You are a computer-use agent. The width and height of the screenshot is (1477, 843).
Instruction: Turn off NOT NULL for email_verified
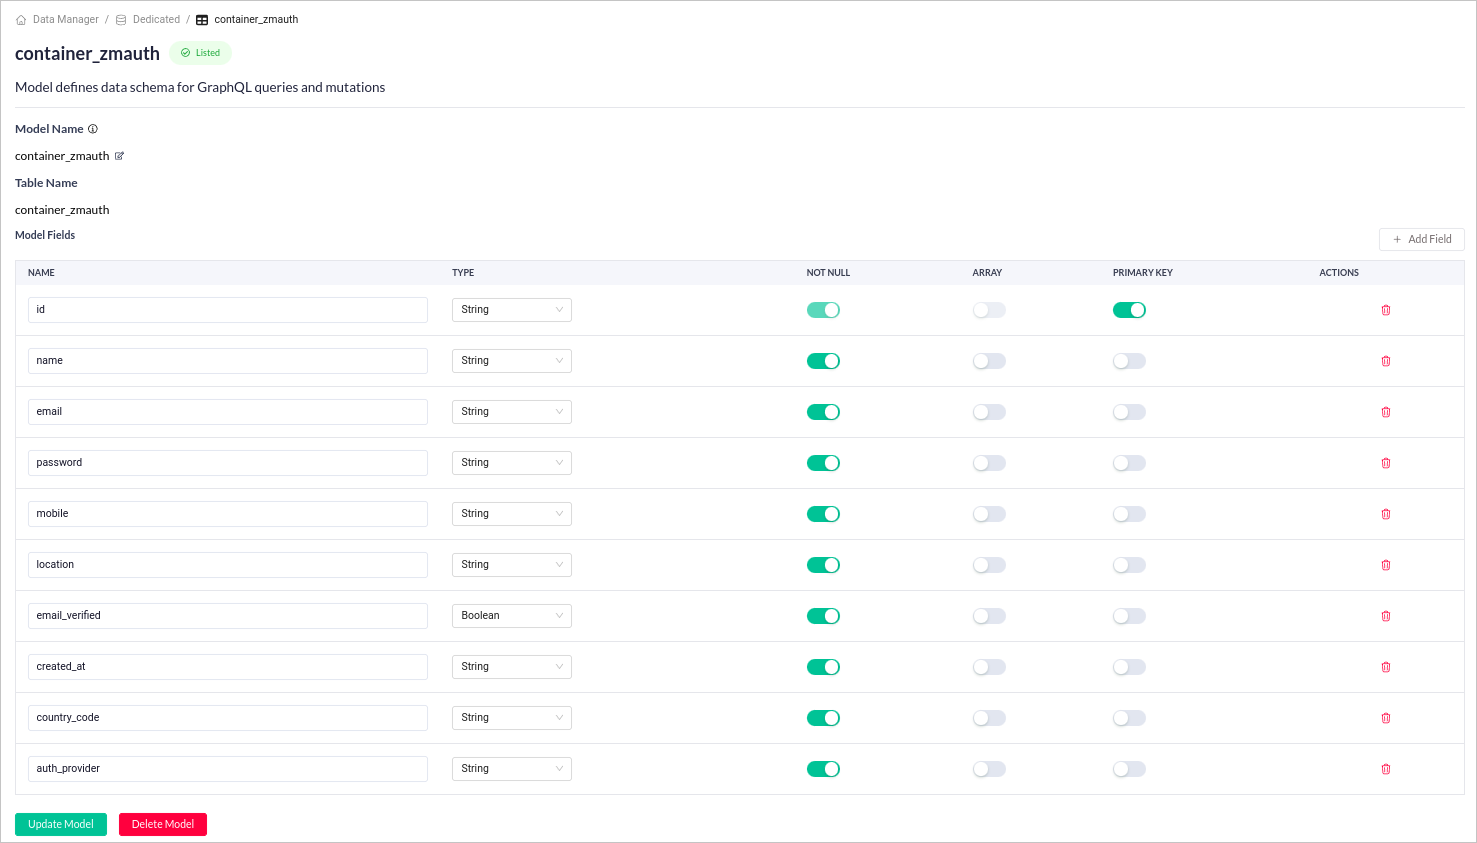coord(823,616)
